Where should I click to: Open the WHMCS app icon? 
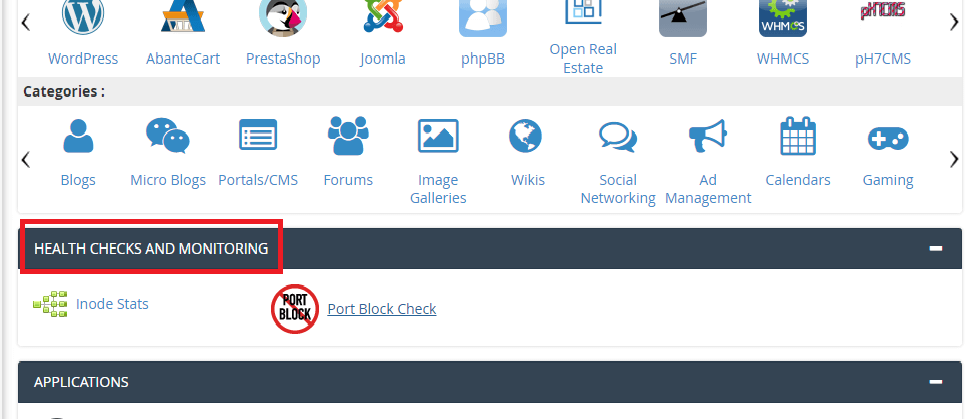tap(782, 17)
